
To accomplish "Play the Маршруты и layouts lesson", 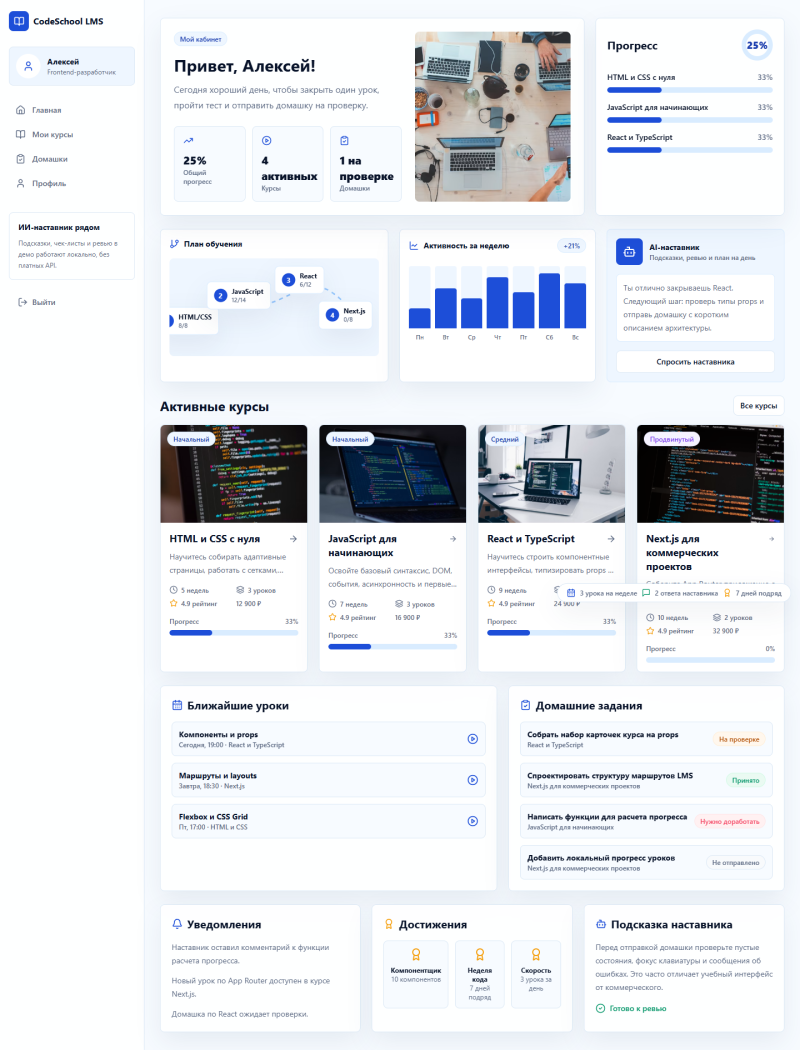I will (x=473, y=779).
